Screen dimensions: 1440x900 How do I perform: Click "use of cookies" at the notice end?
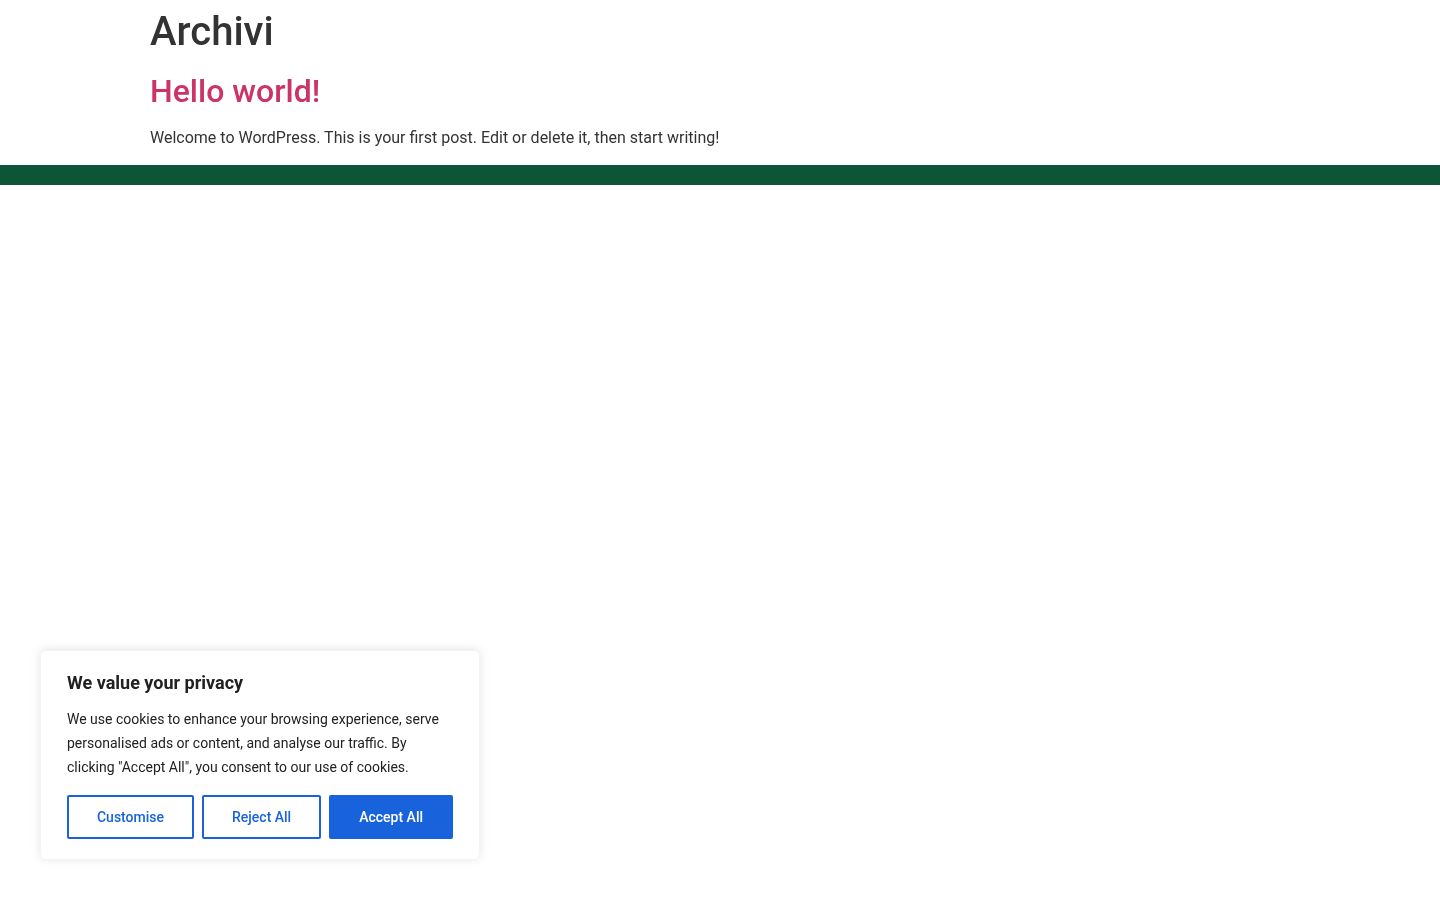tap(361, 767)
